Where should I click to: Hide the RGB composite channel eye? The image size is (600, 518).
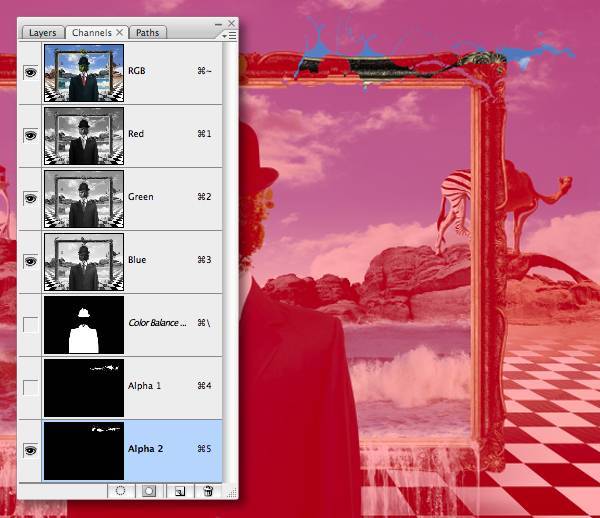coord(31,72)
